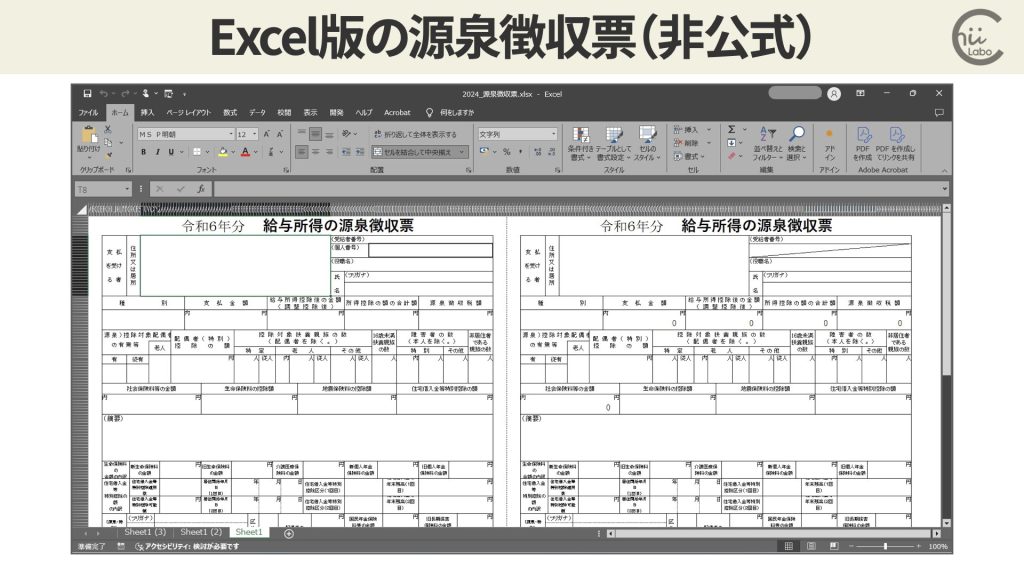Create PDF and share link
This screenshot has height=576, width=1024.
[x=895, y=144]
